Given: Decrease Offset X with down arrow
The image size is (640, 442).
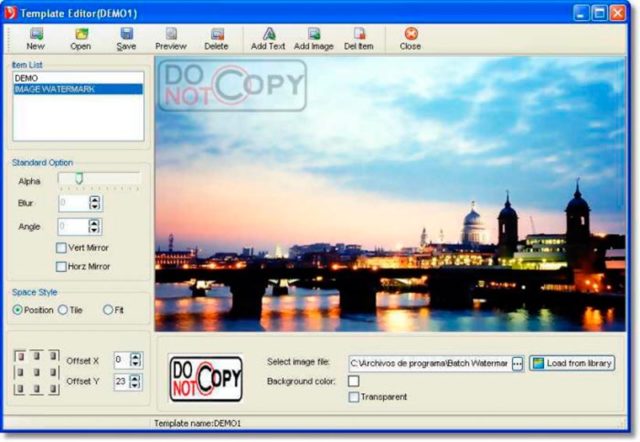Looking at the screenshot, I should click(x=136, y=363).
